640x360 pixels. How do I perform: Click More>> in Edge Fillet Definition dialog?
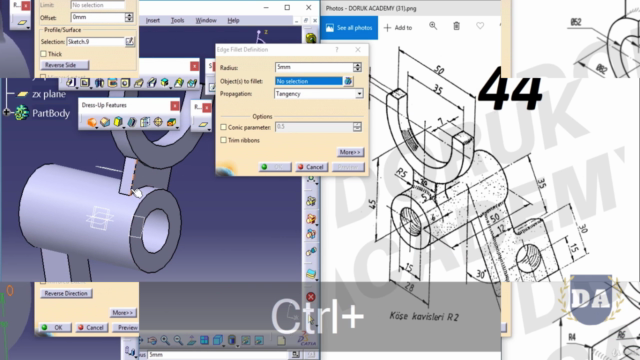[350, 152]
